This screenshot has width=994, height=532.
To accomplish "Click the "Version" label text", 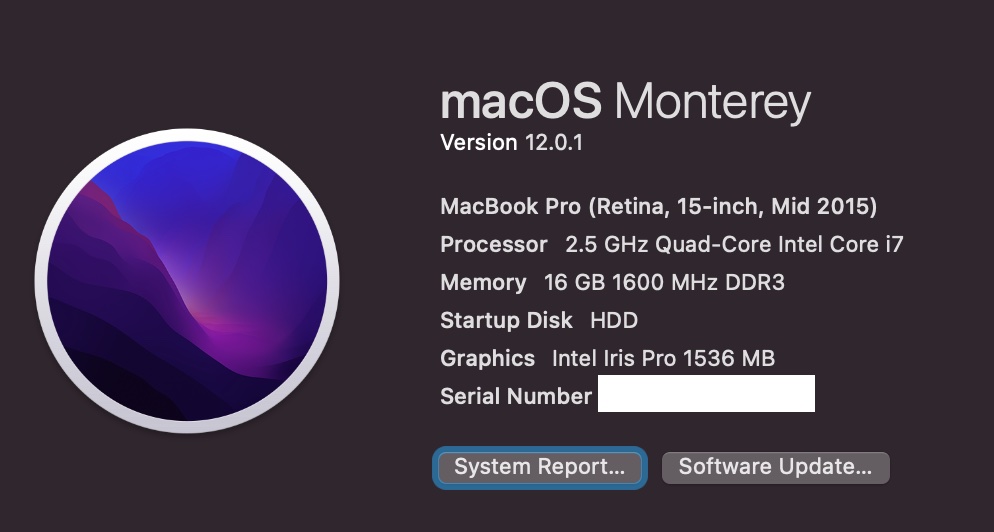I will pos(478,143).
